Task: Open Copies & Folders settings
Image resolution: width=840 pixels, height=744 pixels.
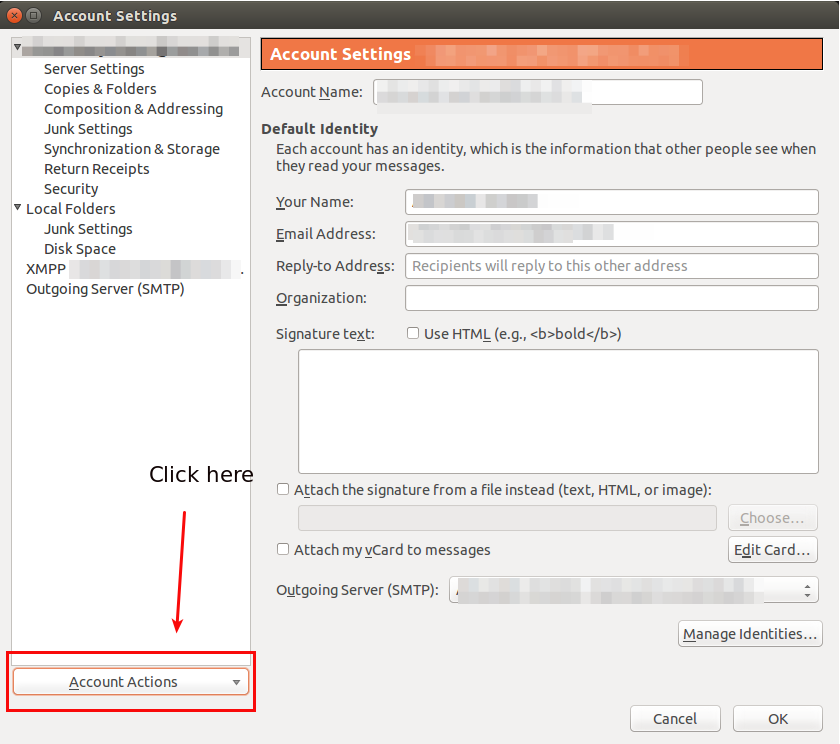Action: click(x=100, y=89)
